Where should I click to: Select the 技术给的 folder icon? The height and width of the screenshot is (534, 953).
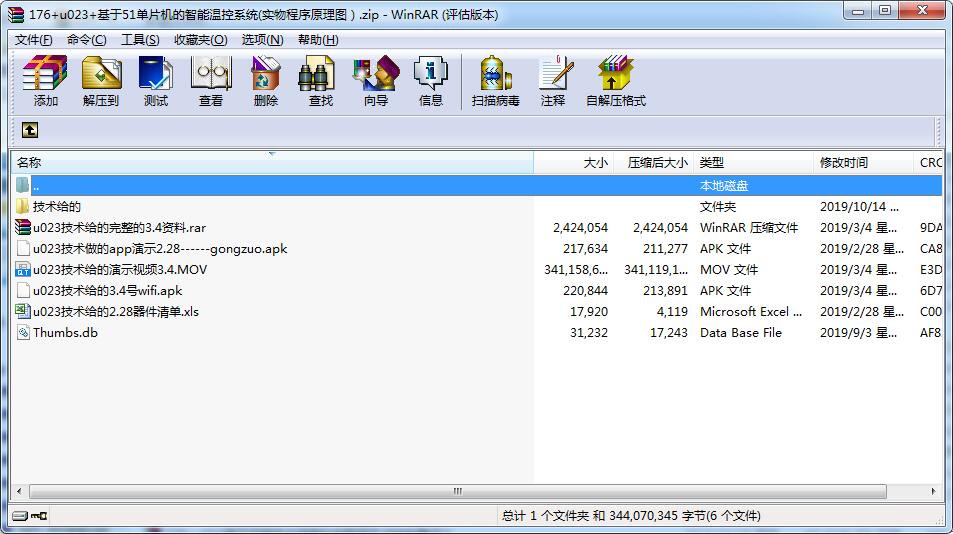pos(22,206)
